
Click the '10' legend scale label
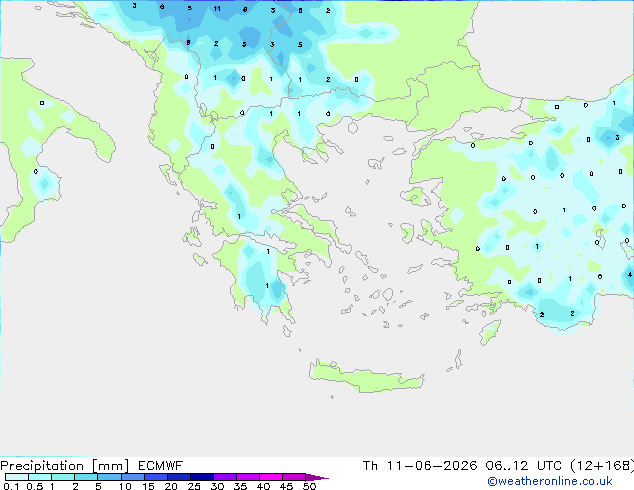click(x=125, y=486)
